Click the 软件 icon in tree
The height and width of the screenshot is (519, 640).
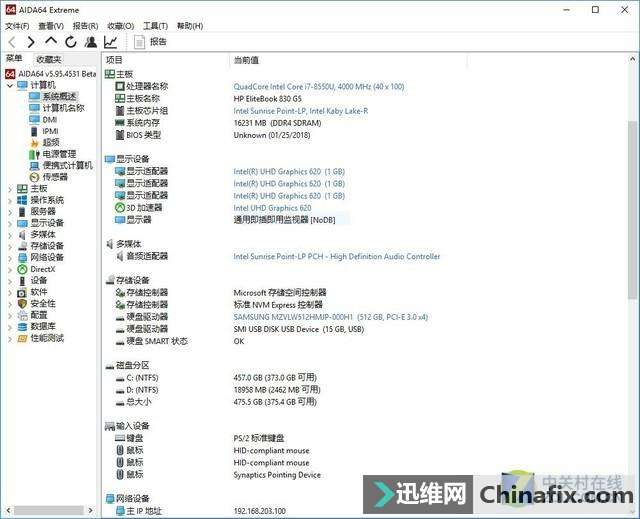coord(22,292)
